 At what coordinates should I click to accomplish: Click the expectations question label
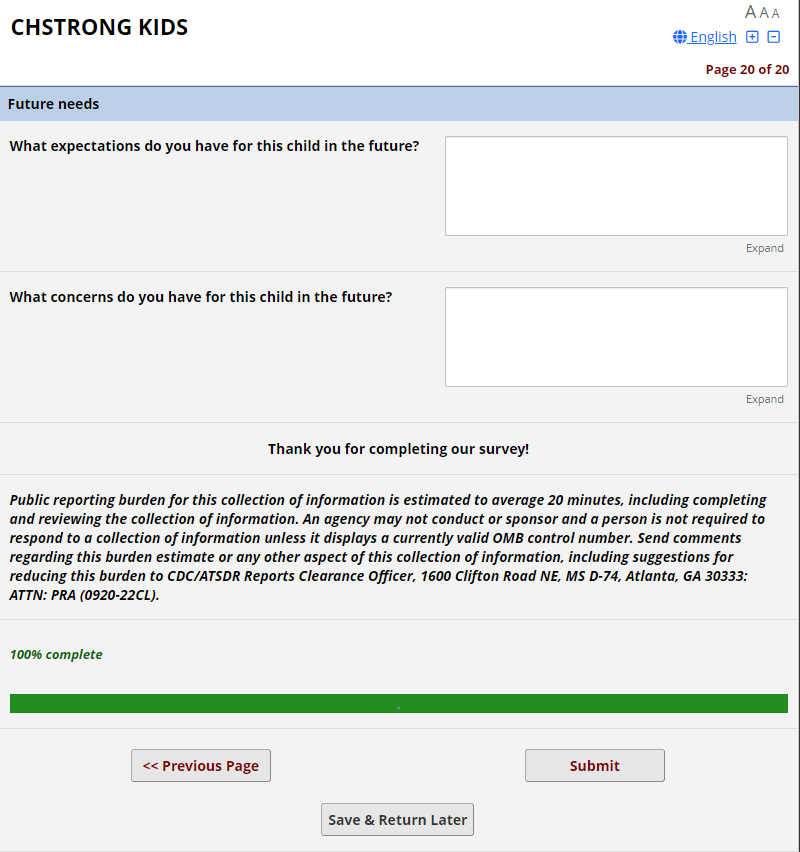(214, 146)
